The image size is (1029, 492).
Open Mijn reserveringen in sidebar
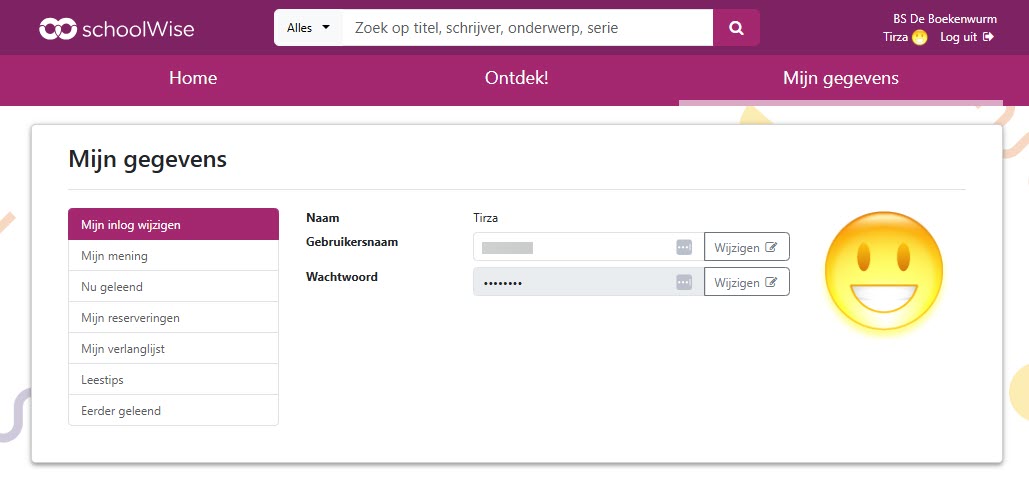(x=173, y=318)
